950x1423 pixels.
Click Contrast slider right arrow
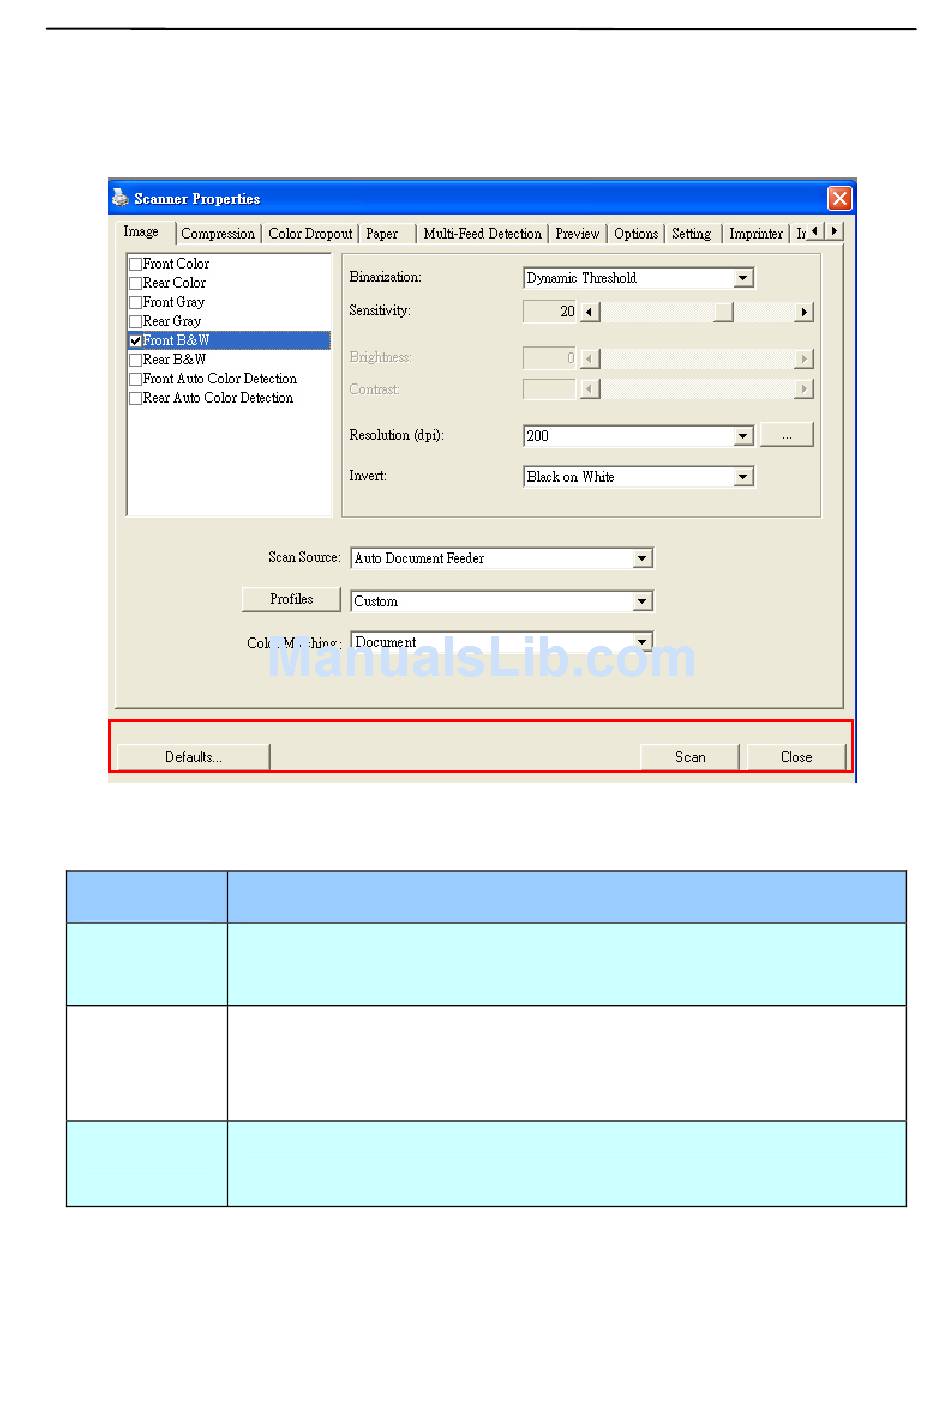click(804, 389)
